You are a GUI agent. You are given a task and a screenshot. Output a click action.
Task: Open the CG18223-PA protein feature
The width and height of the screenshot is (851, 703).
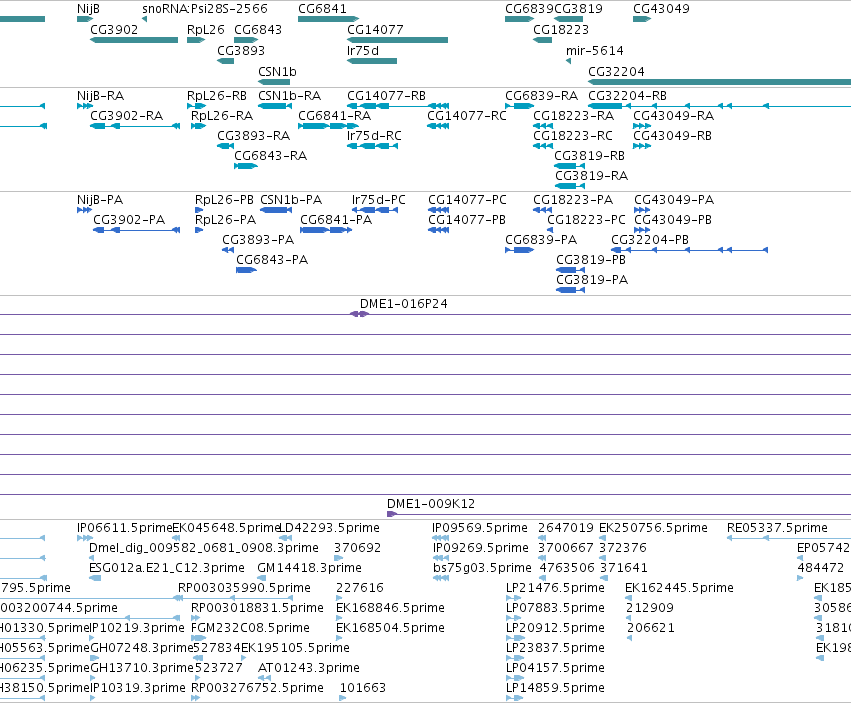pos(543,210)
